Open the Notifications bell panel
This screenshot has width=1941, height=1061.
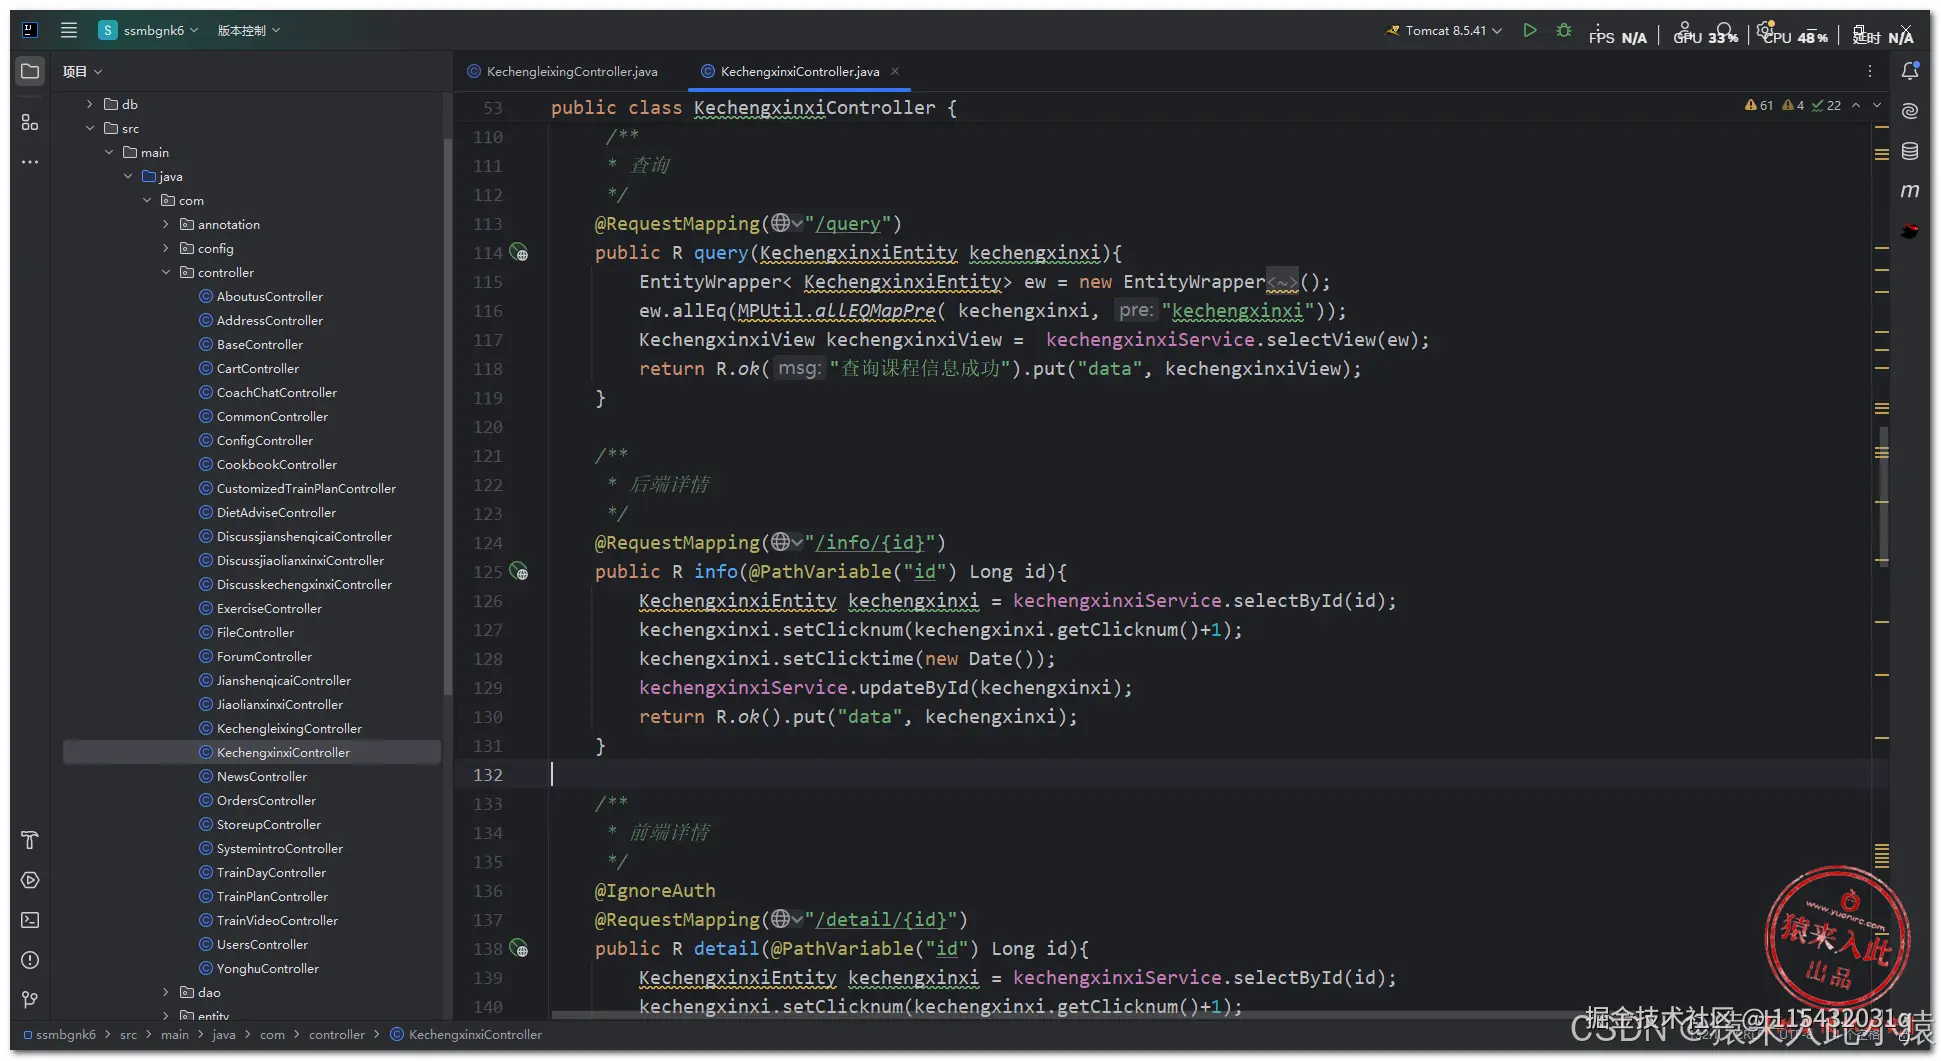(x=1909, y=71)
